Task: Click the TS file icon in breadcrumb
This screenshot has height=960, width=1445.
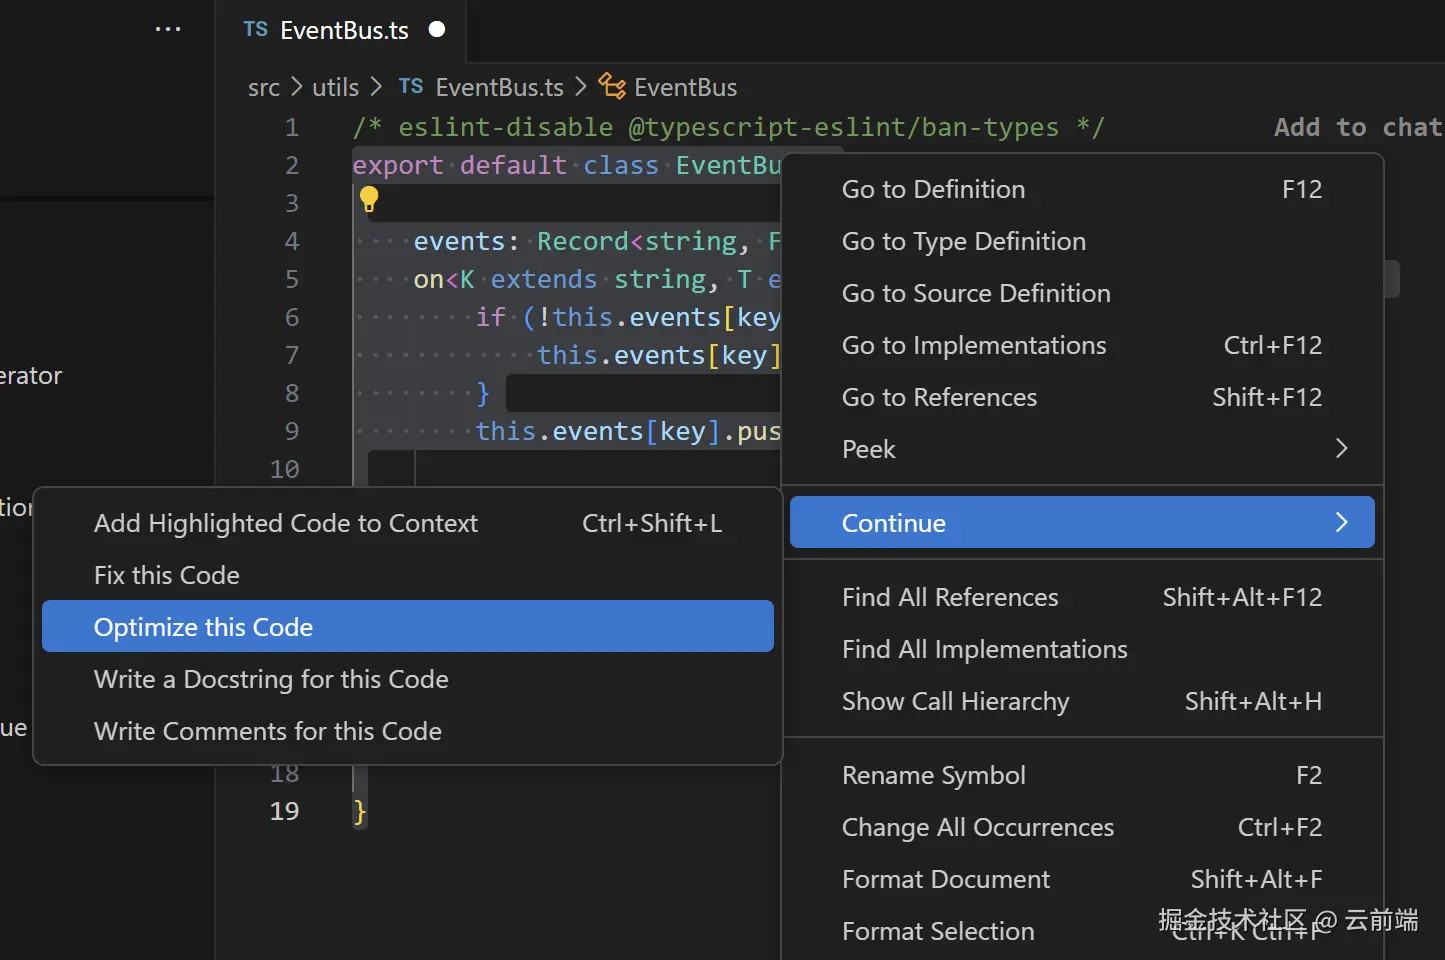Action: [x=410, y=86]
